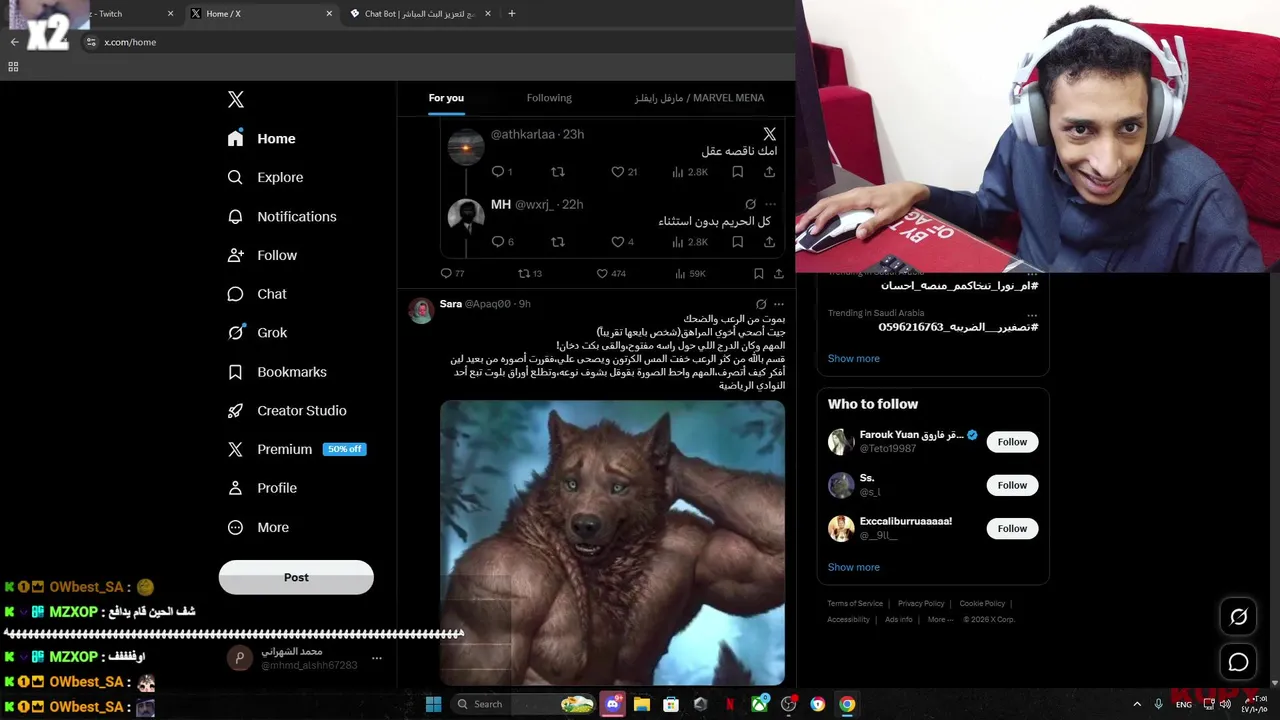Viewport: 1280px width, 720px height.
Task: Expand the More footer menu
Action: pyautogui.click(x=940, y=619)
